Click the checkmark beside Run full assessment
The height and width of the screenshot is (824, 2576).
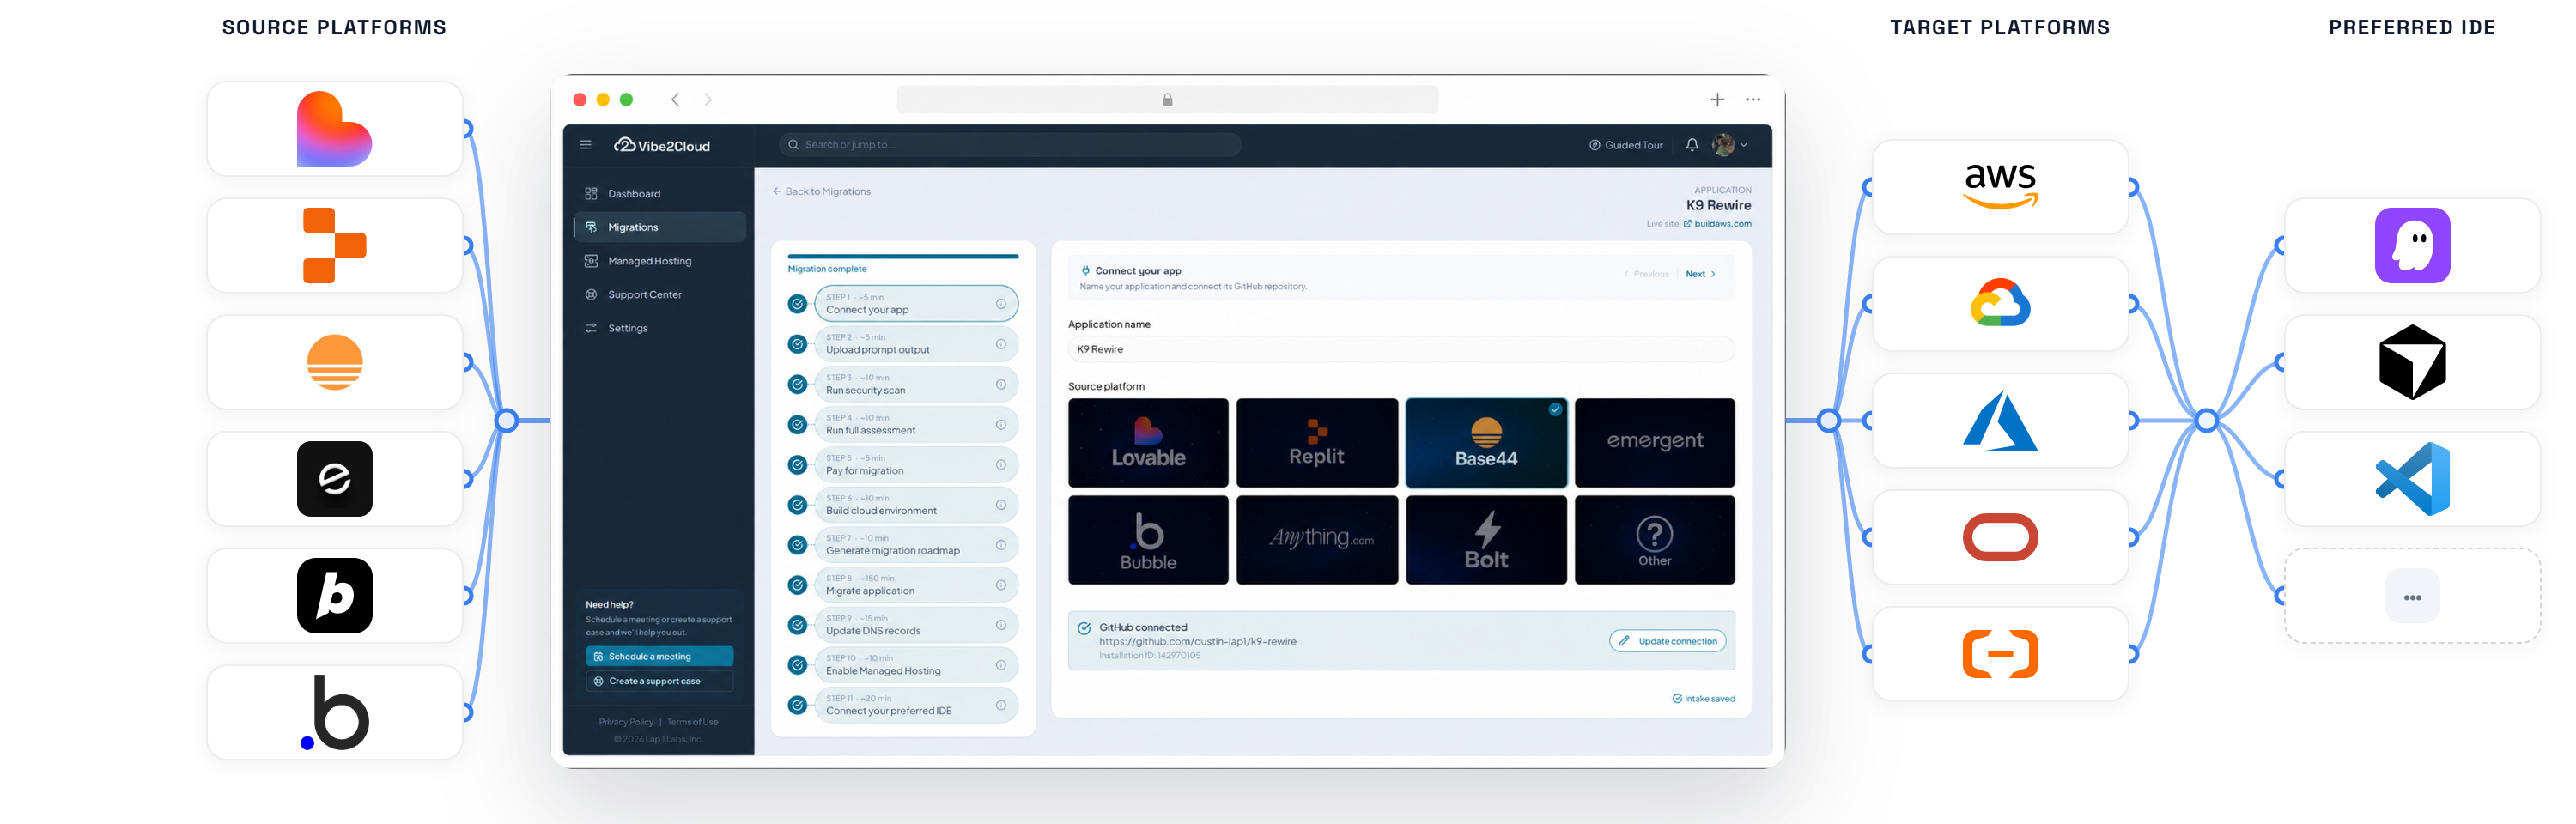tap(797, 424)
